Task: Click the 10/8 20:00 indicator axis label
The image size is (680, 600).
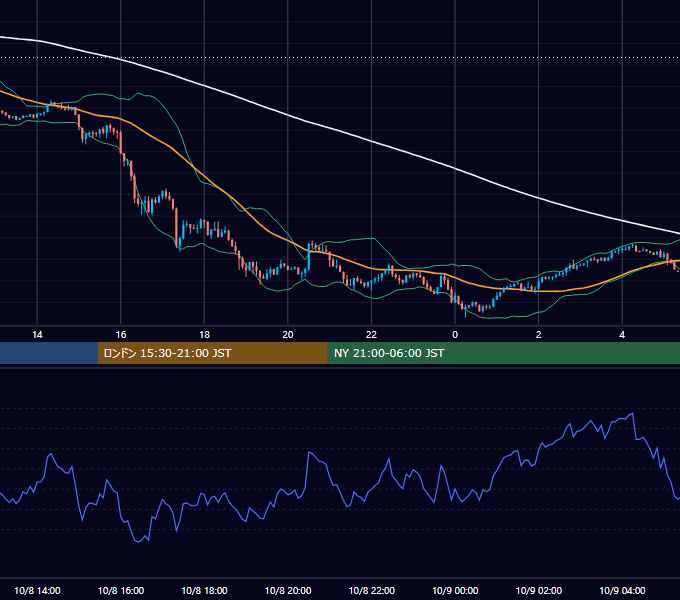Action: (288, 590)
